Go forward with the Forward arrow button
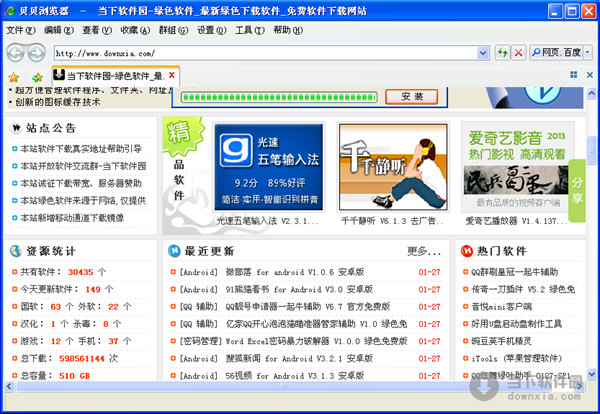 point(36,53)
